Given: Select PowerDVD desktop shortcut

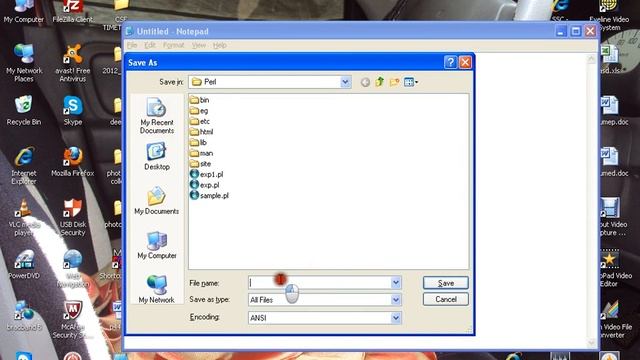Looking at the screenshot, I should (24, 264).
